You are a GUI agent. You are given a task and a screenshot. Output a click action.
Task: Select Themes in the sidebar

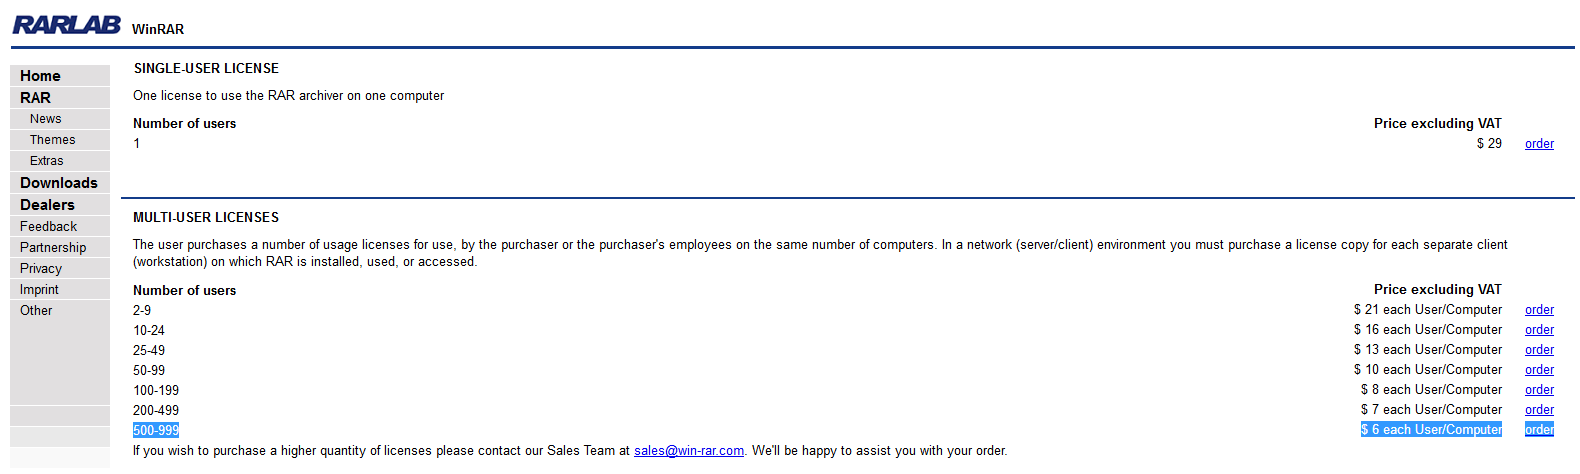52,140
